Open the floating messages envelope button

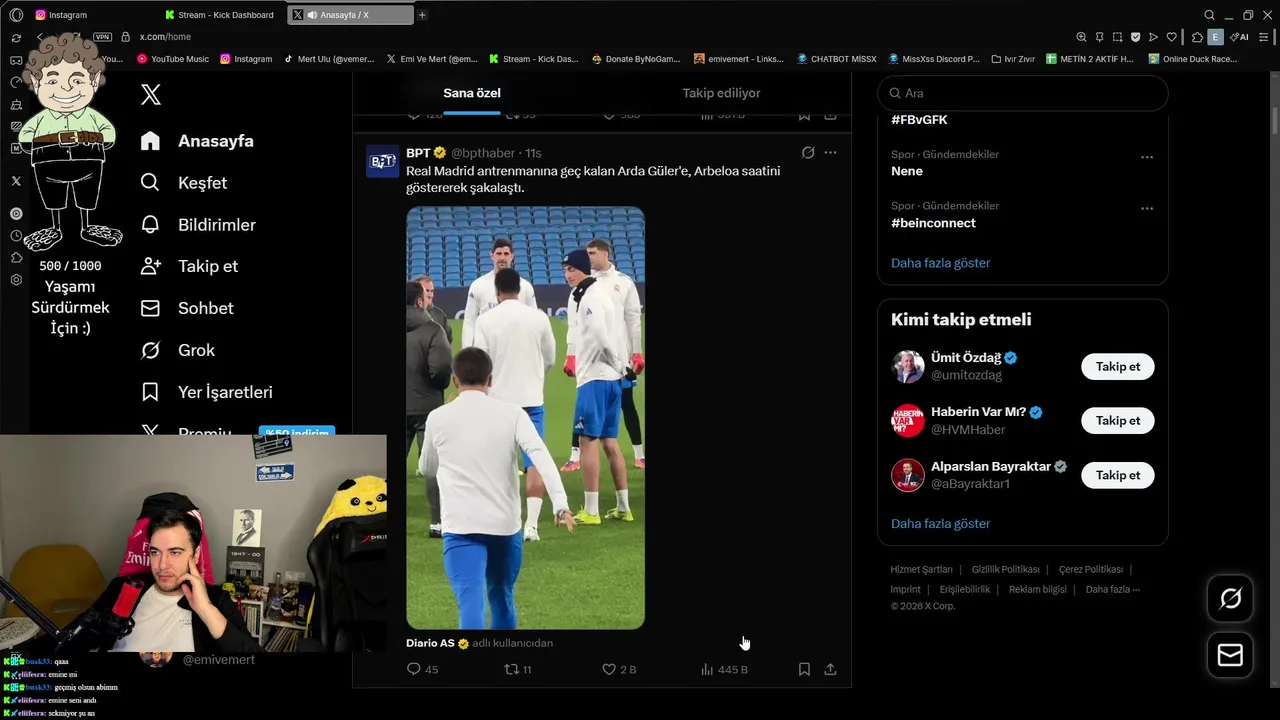point(1230,655)
